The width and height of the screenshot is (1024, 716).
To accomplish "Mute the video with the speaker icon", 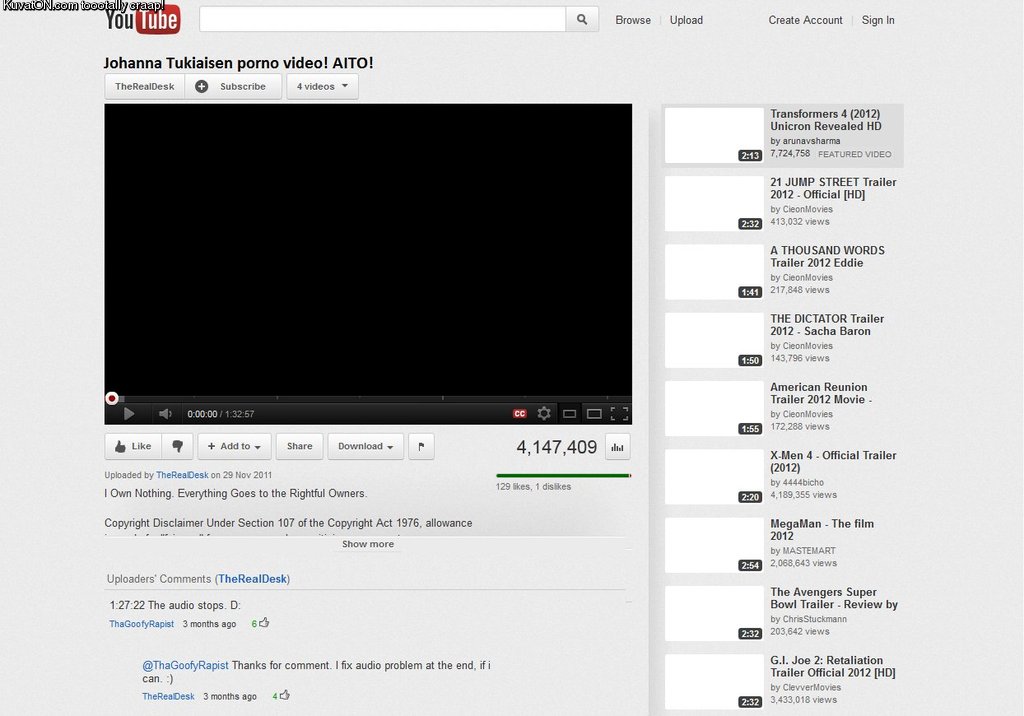I will [165, 414].
